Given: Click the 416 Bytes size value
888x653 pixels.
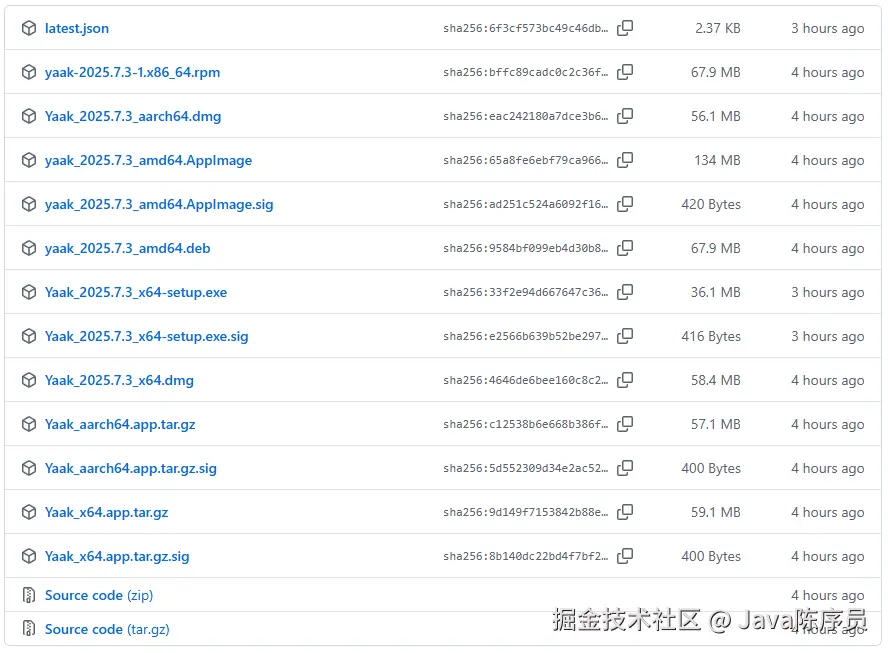Looking at the screenshot, I should click(711, 337).
